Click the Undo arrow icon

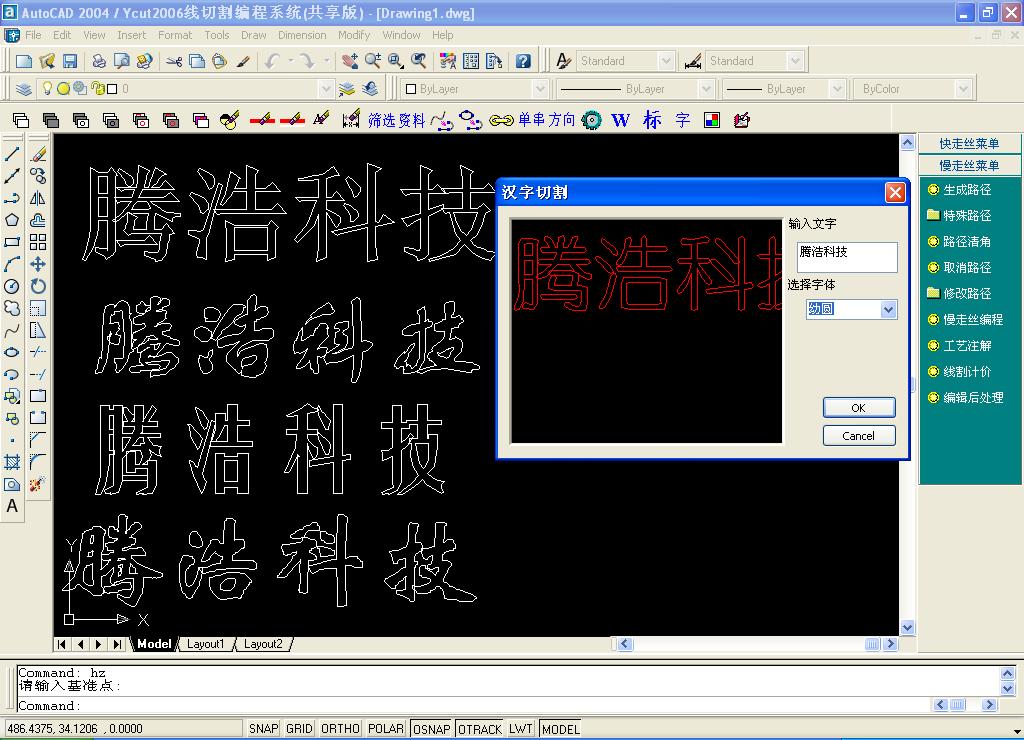pyautogui.click(x=272, y=61)
